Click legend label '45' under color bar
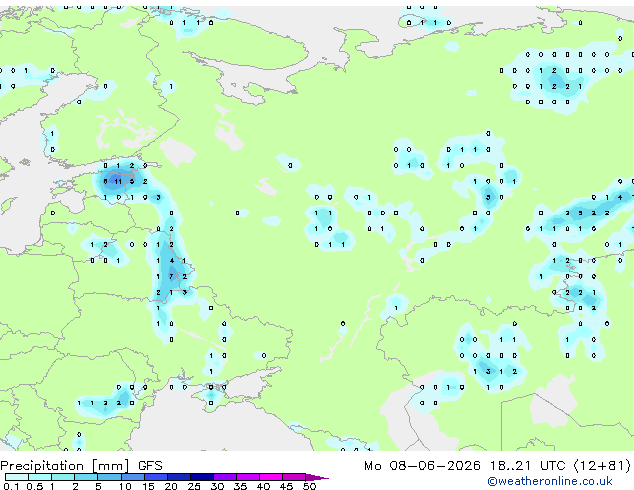 [x=286, y=486]
